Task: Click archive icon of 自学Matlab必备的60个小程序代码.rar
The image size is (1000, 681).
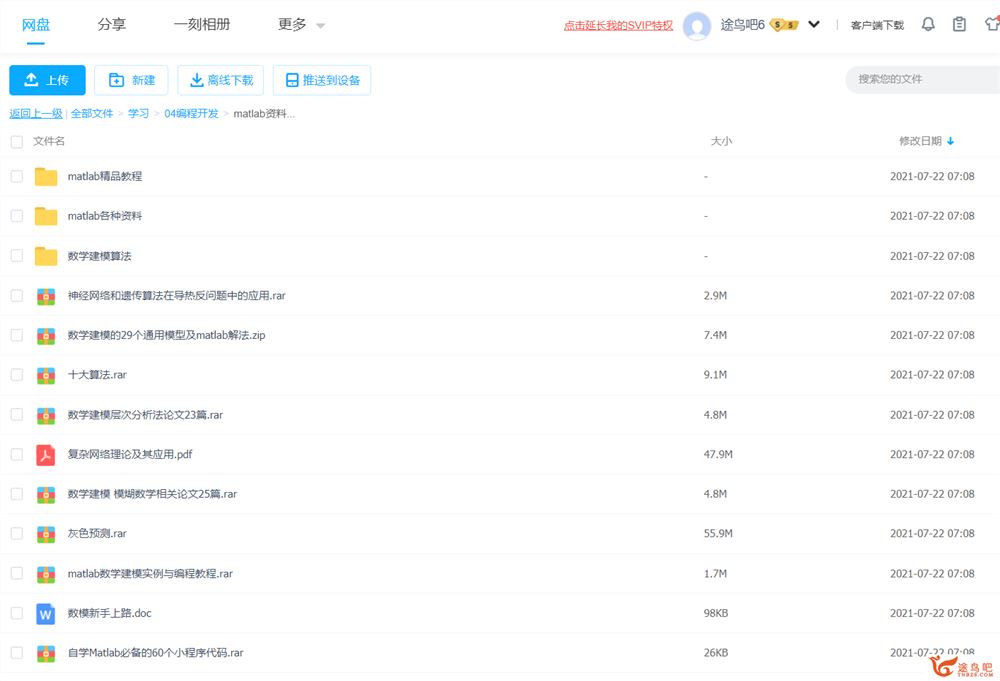Action: 46,653
